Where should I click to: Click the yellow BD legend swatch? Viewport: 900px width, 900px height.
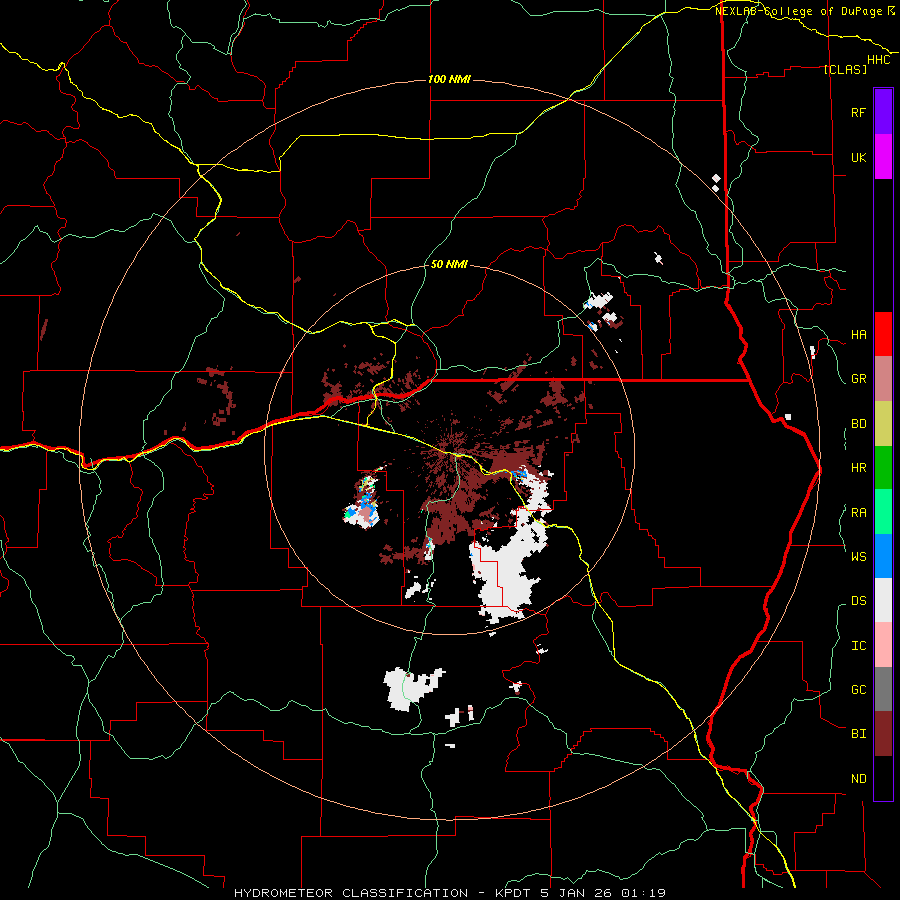tap(883, 424)
